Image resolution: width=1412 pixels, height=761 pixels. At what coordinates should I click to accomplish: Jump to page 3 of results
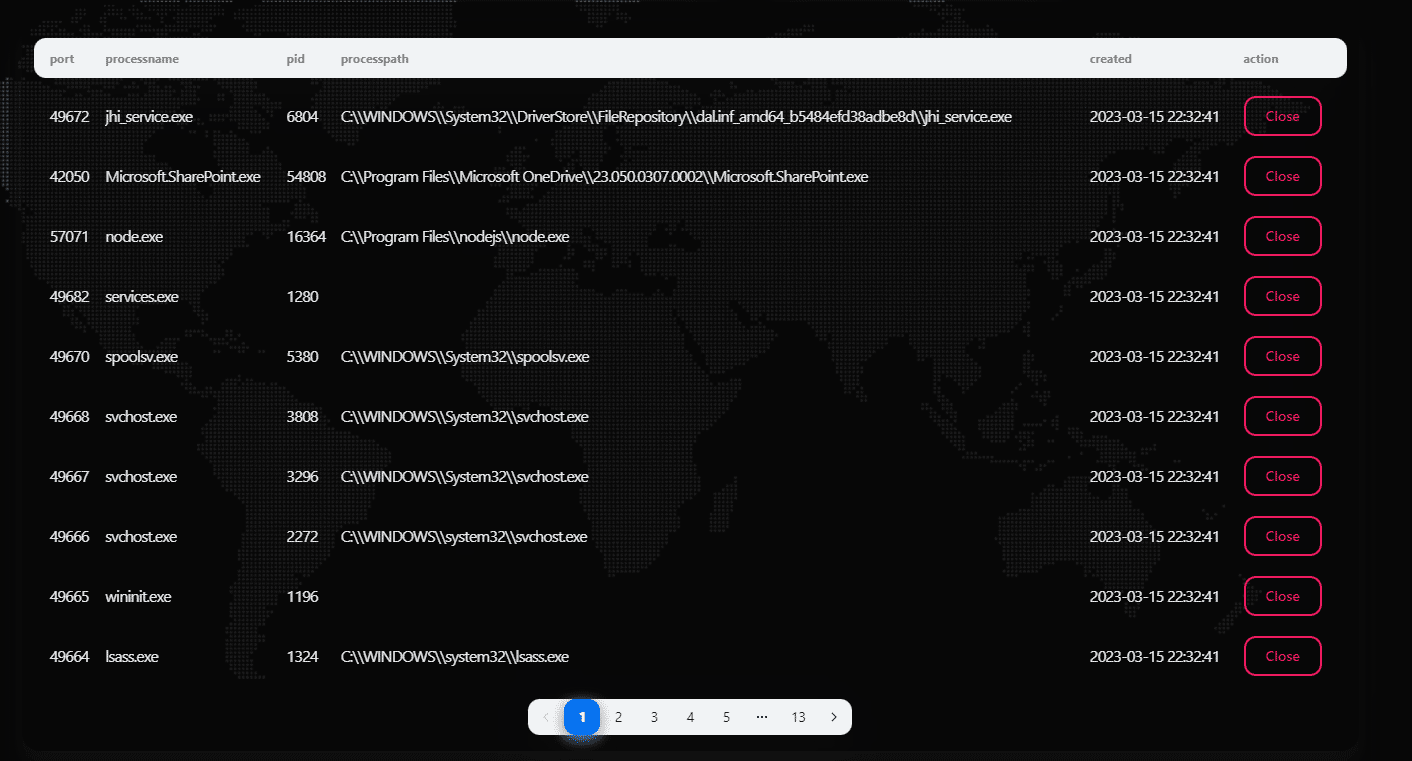[654, 717]
